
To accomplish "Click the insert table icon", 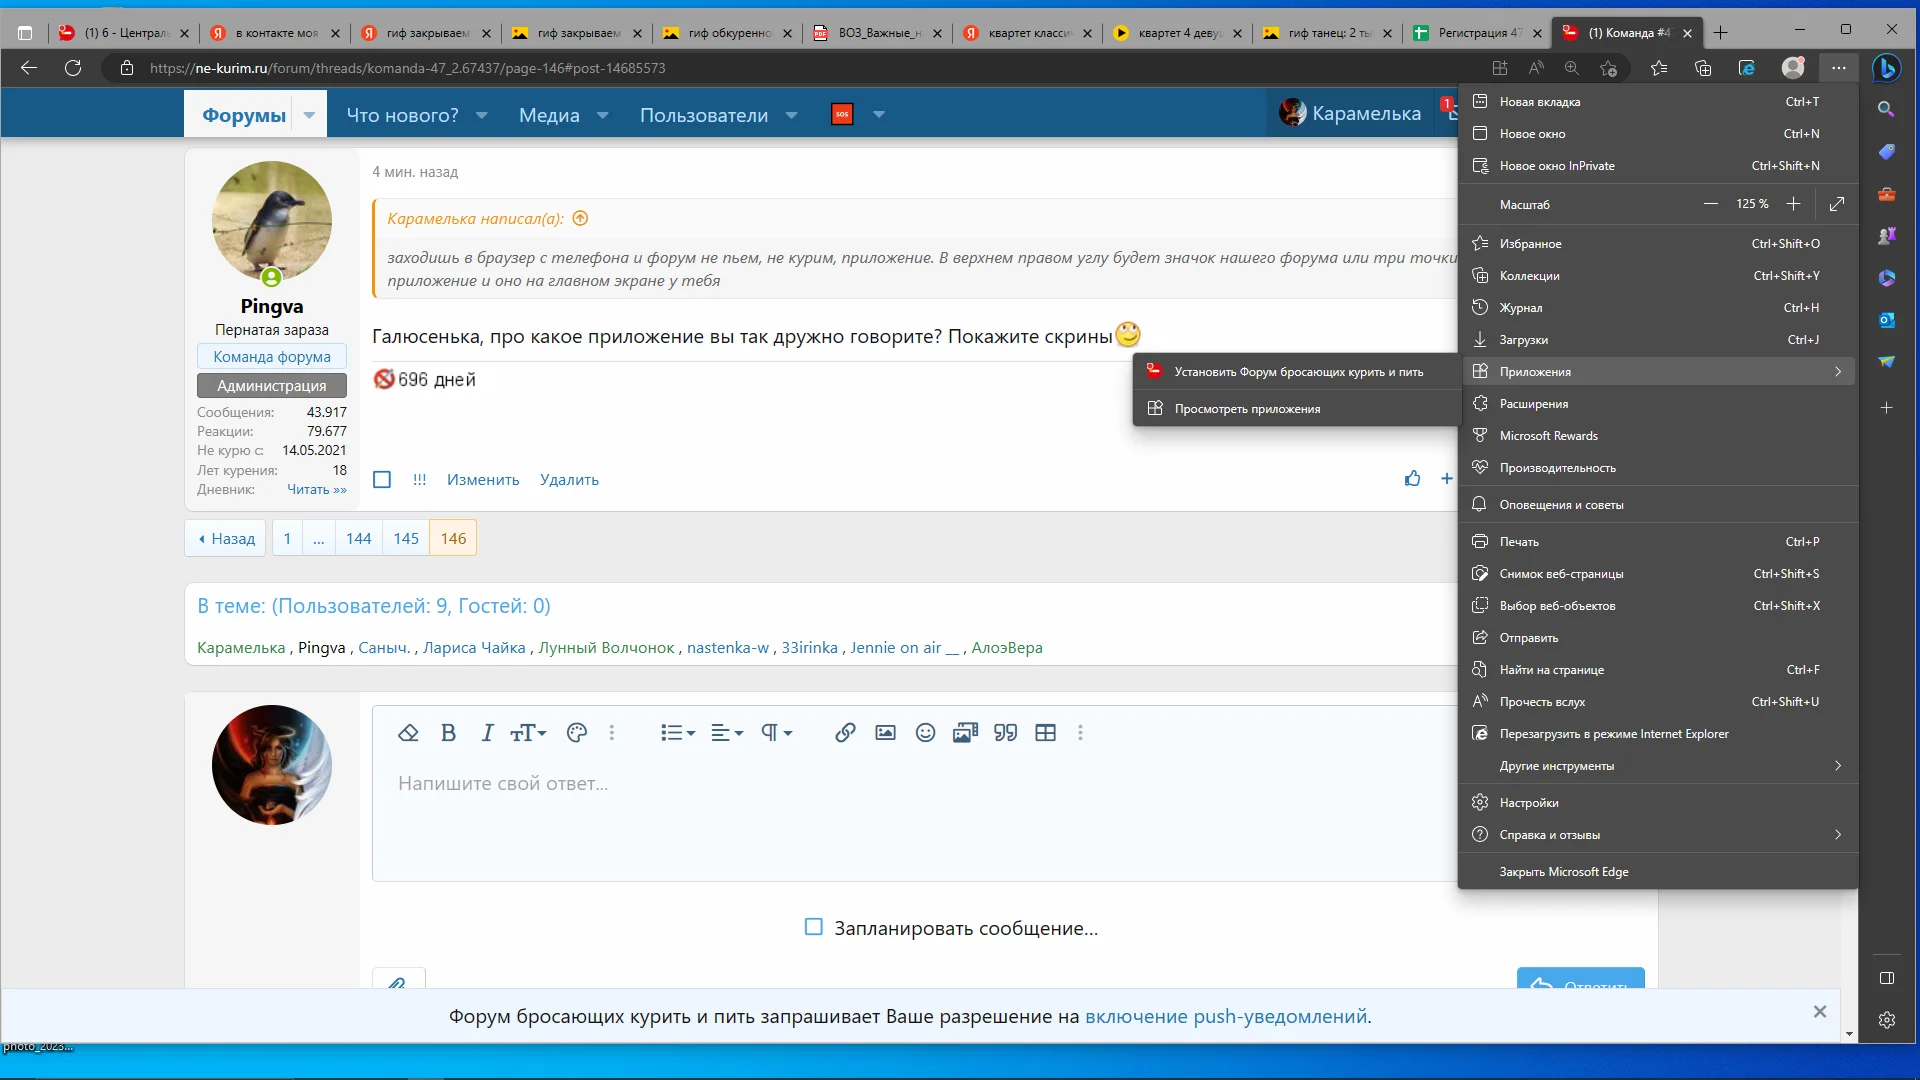I will pyautogui.click(x=1045, y=733).
